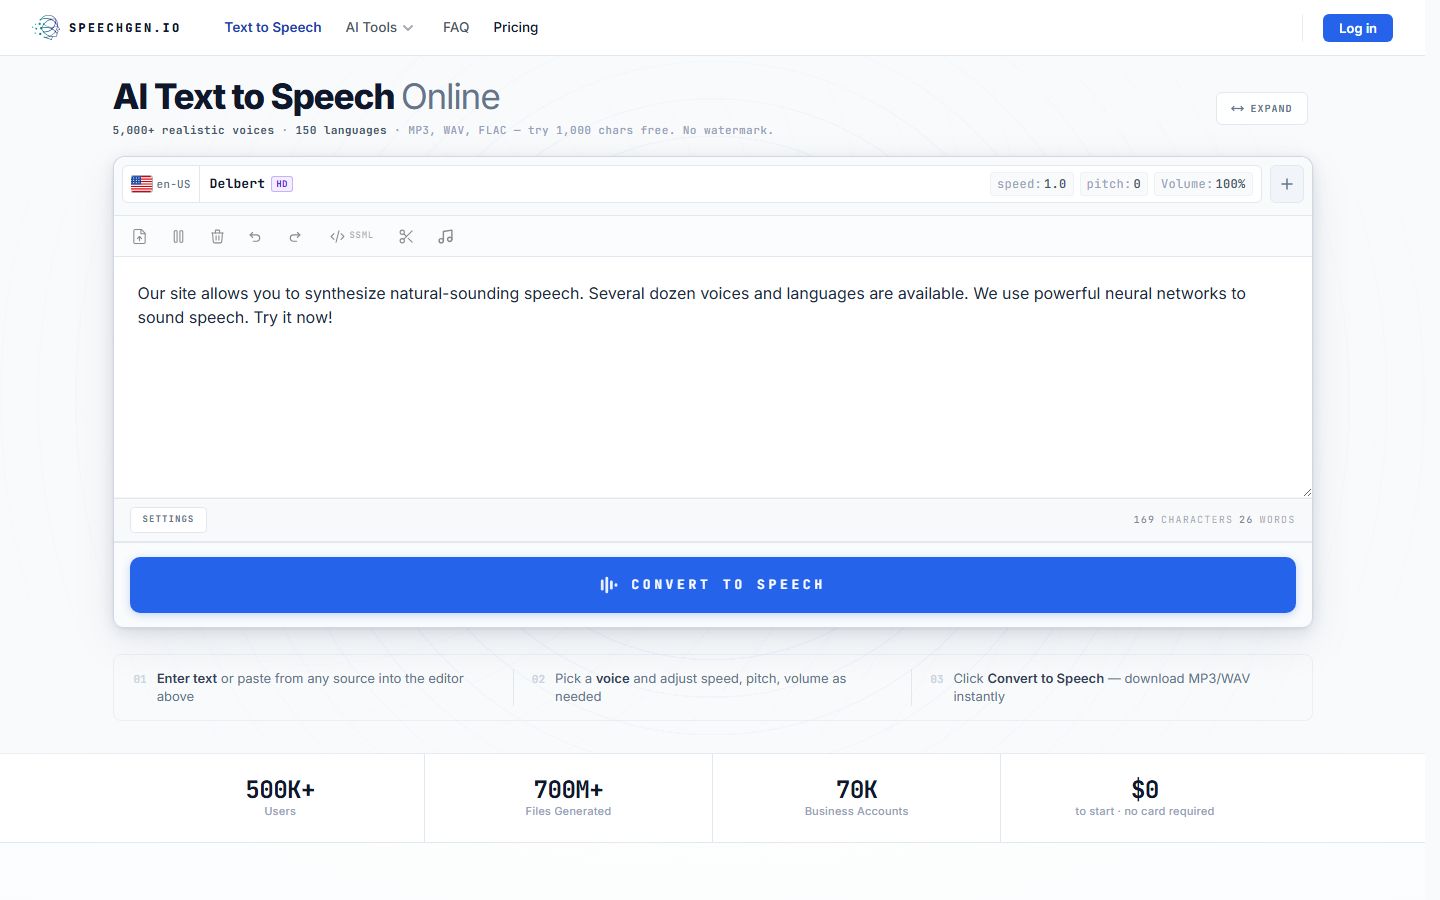
Task: Click step 02 'Pick a voice' instruction
Action: (711, 687)
